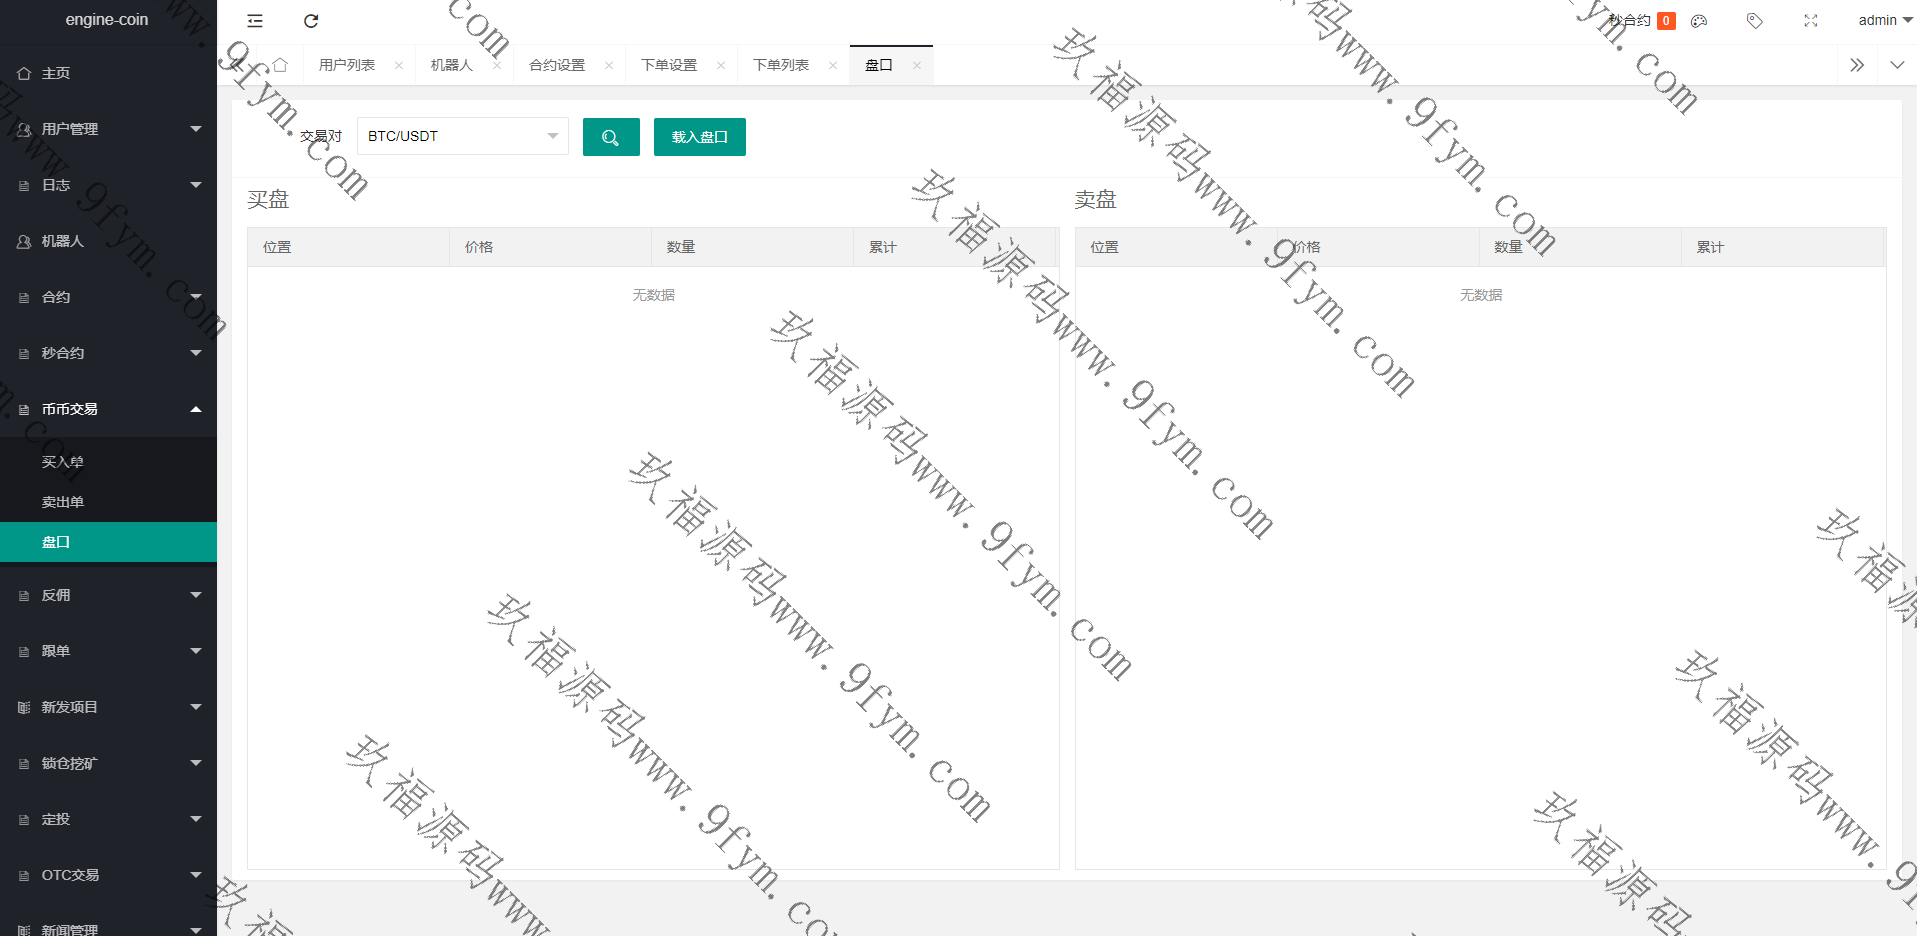This screenshot has width=1917, height=936.
Task: Close the 用户列表 tab
Action: pyautogui.click(x=399, y=66)
